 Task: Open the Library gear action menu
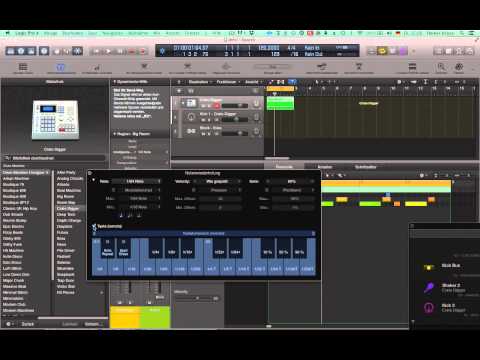click(9, 324)
